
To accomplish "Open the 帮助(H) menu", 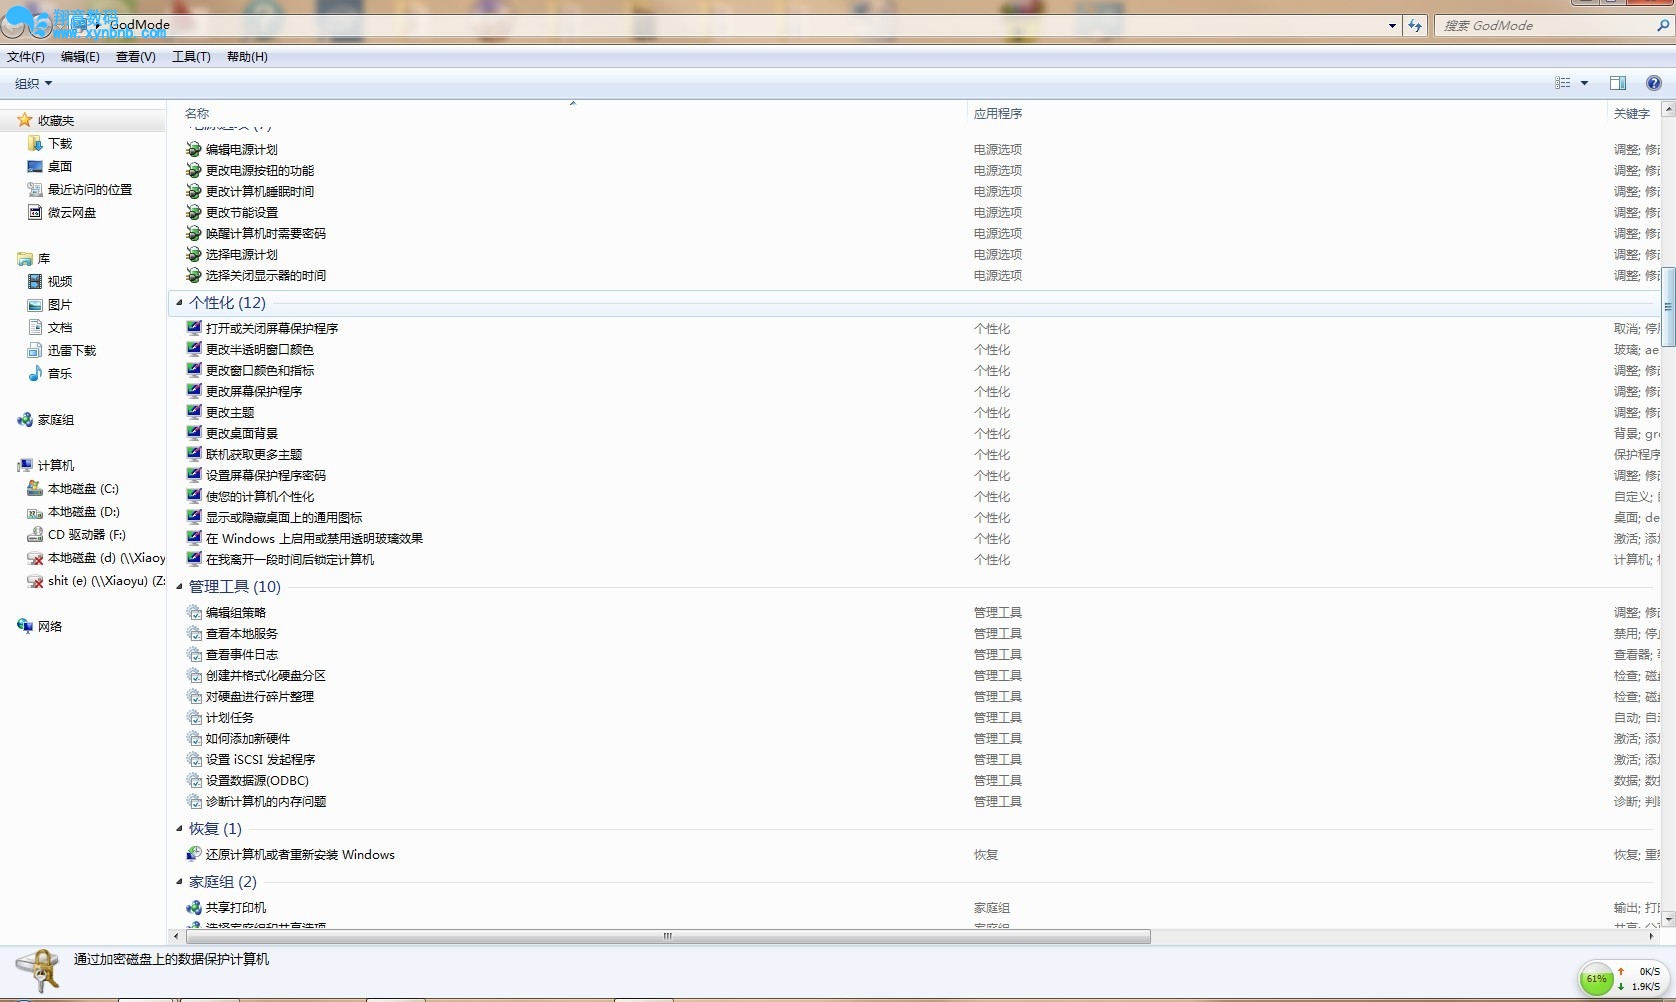I will (247, 57).
